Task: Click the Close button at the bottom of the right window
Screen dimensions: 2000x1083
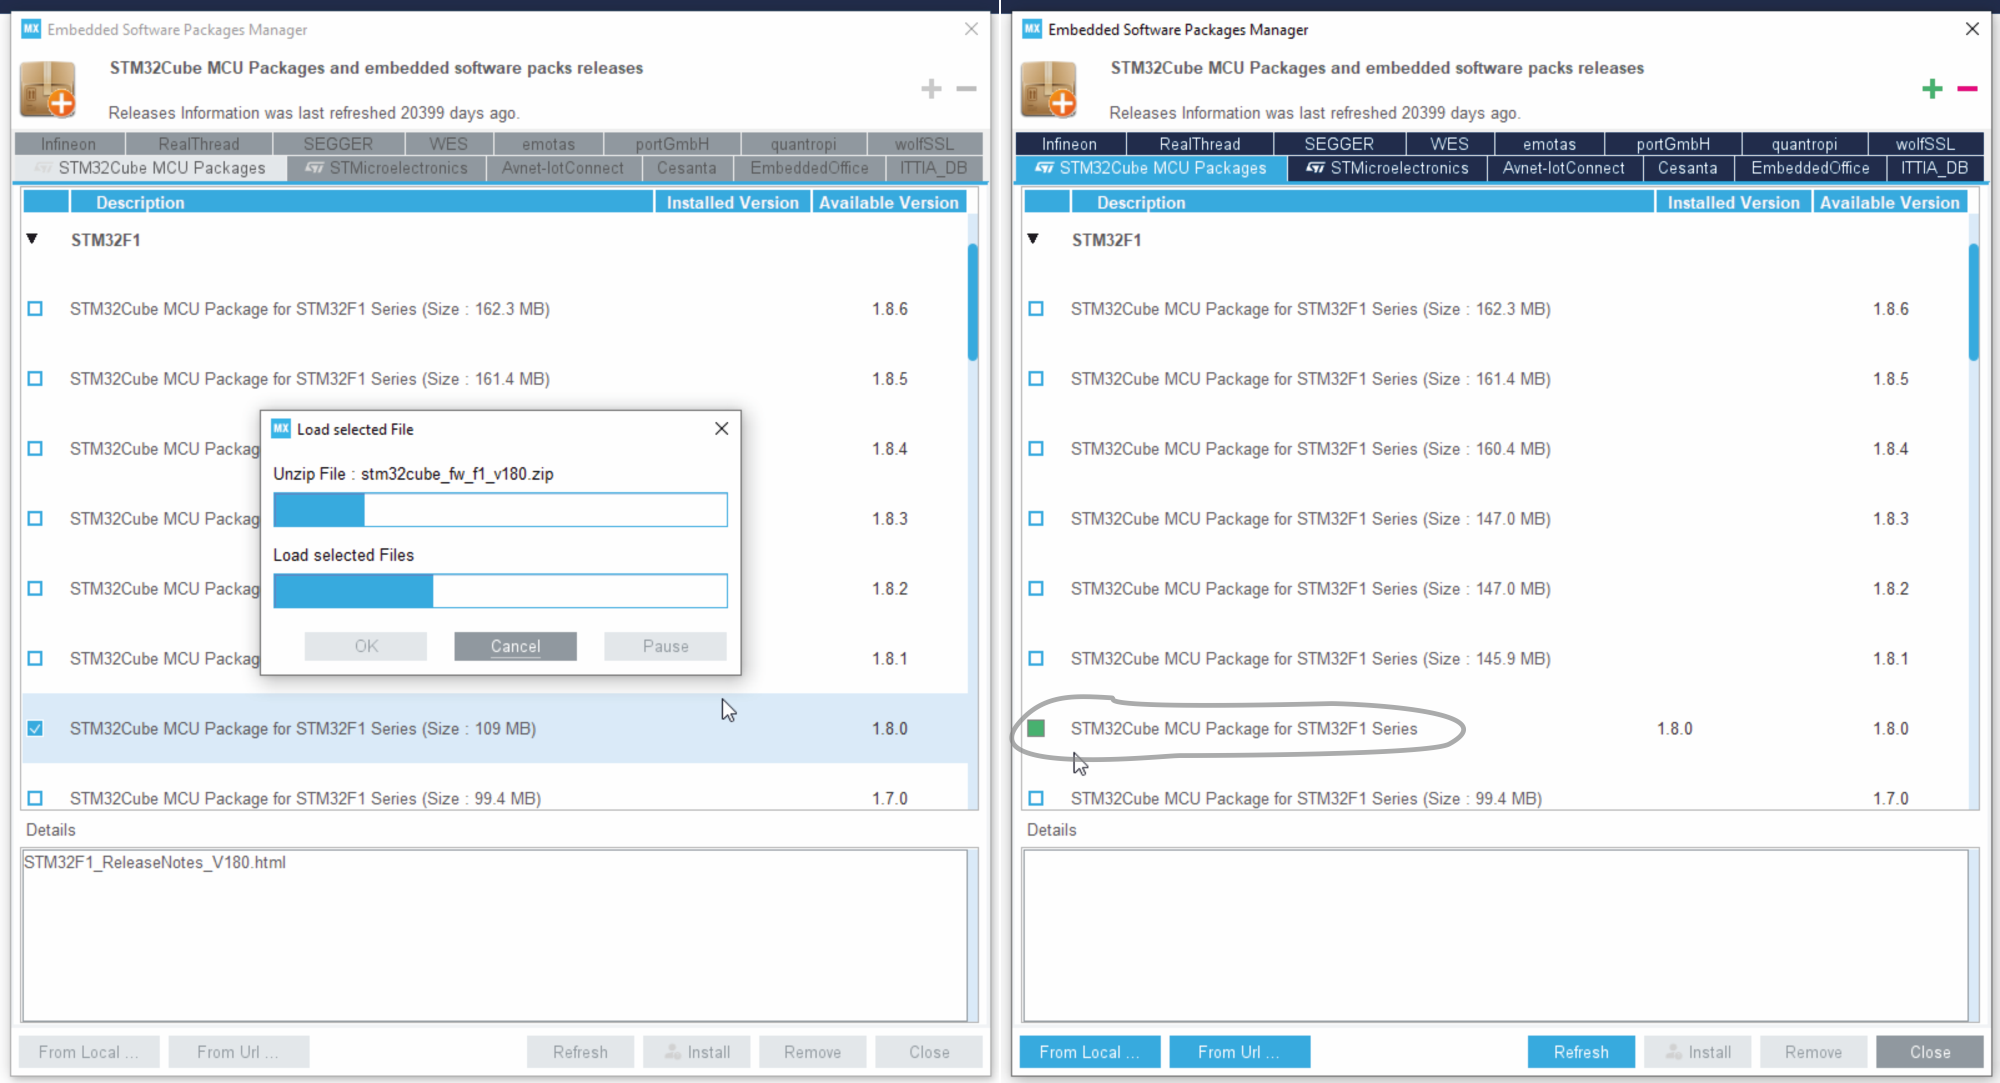Action: (x=1930, y=1052)
